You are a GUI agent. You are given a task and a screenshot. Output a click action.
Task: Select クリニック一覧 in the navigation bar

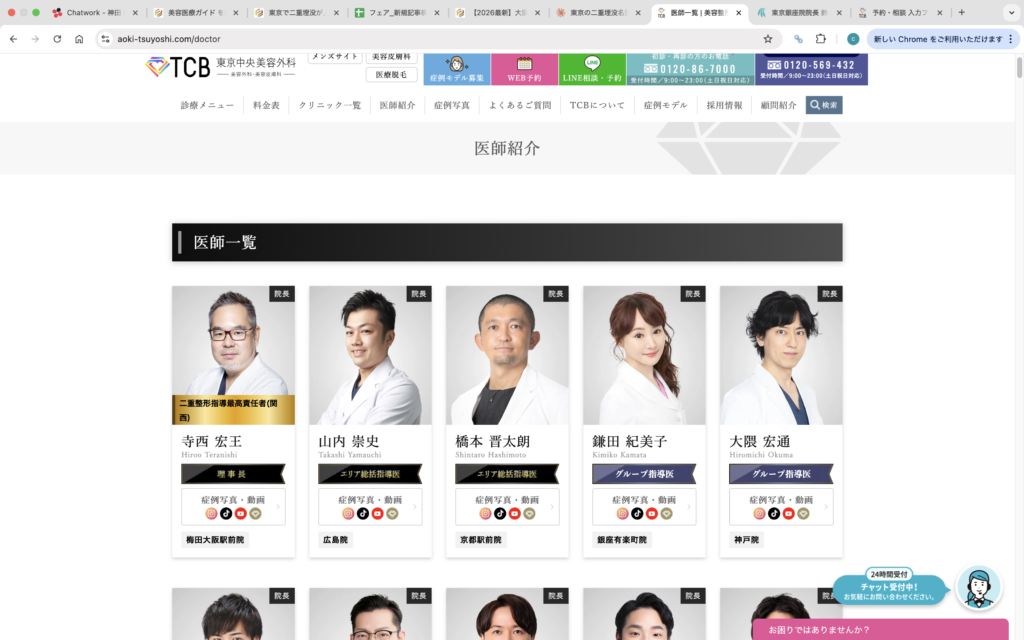coord(329,105)
